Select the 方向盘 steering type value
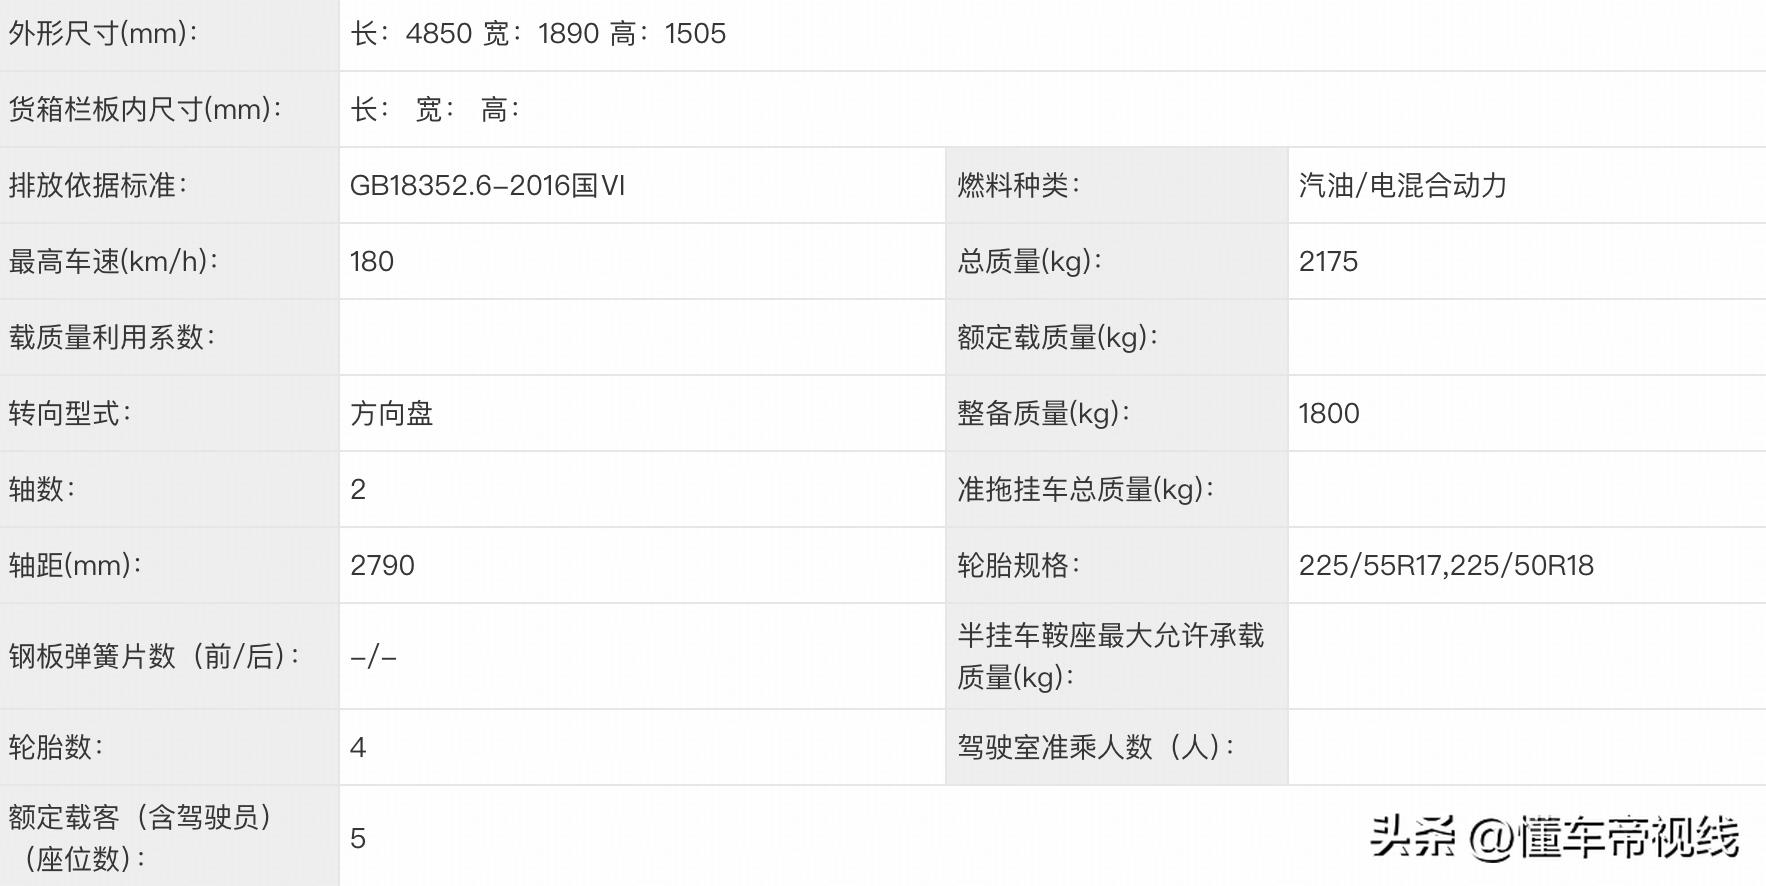The height and width of the screenshot is (886, 1766). pos(391,414)
